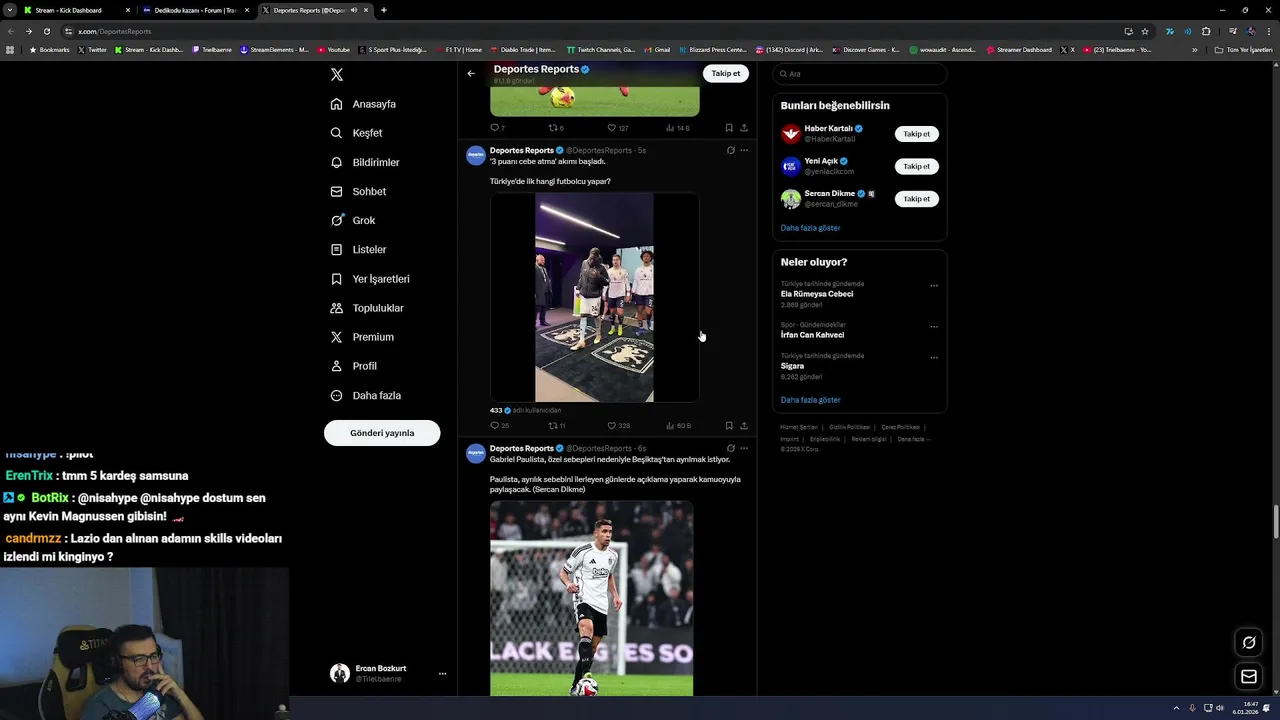Open the floating Messages button

coord(1249,677)
